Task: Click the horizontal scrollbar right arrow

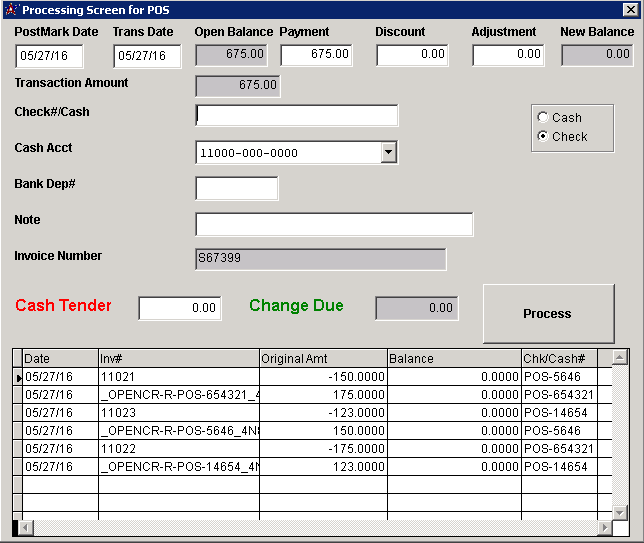Action: [604, 527]
